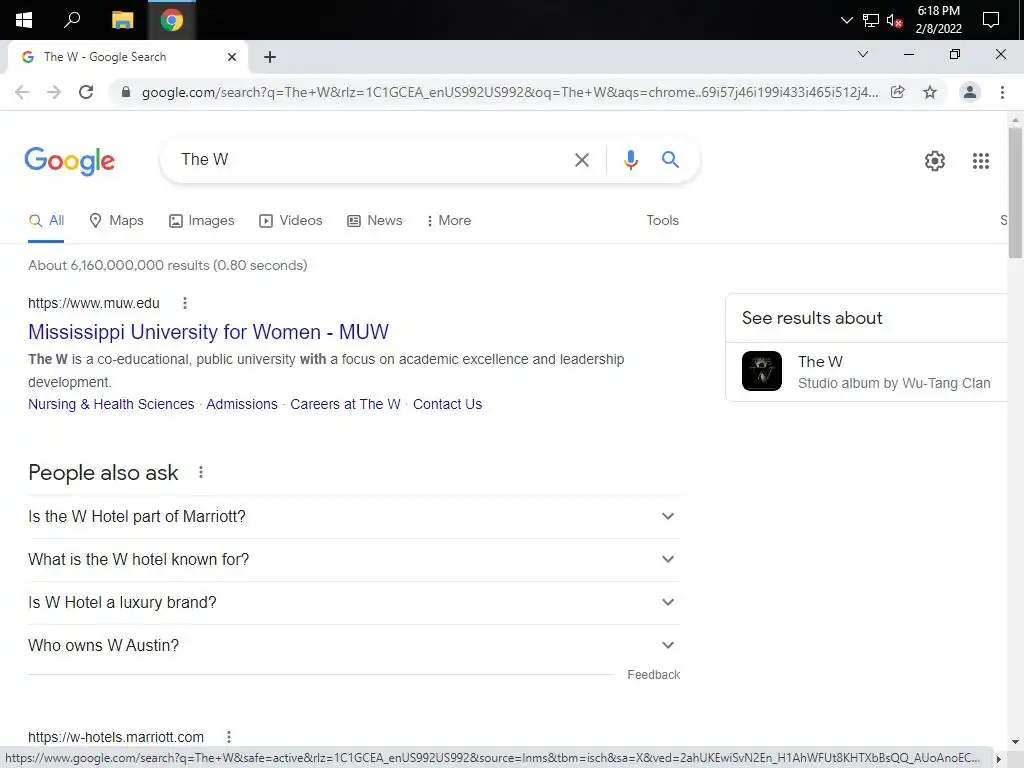Open the Careers at The W sitelink

click(345, 404)
